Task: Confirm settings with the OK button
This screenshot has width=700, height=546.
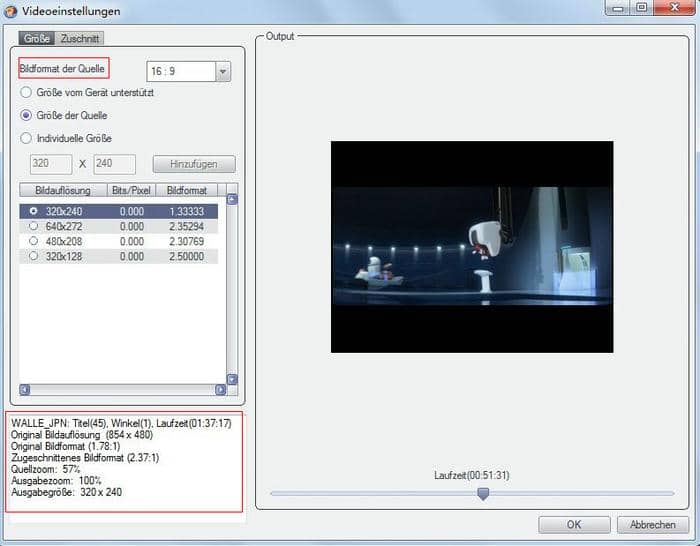Action: click(574, 525)
